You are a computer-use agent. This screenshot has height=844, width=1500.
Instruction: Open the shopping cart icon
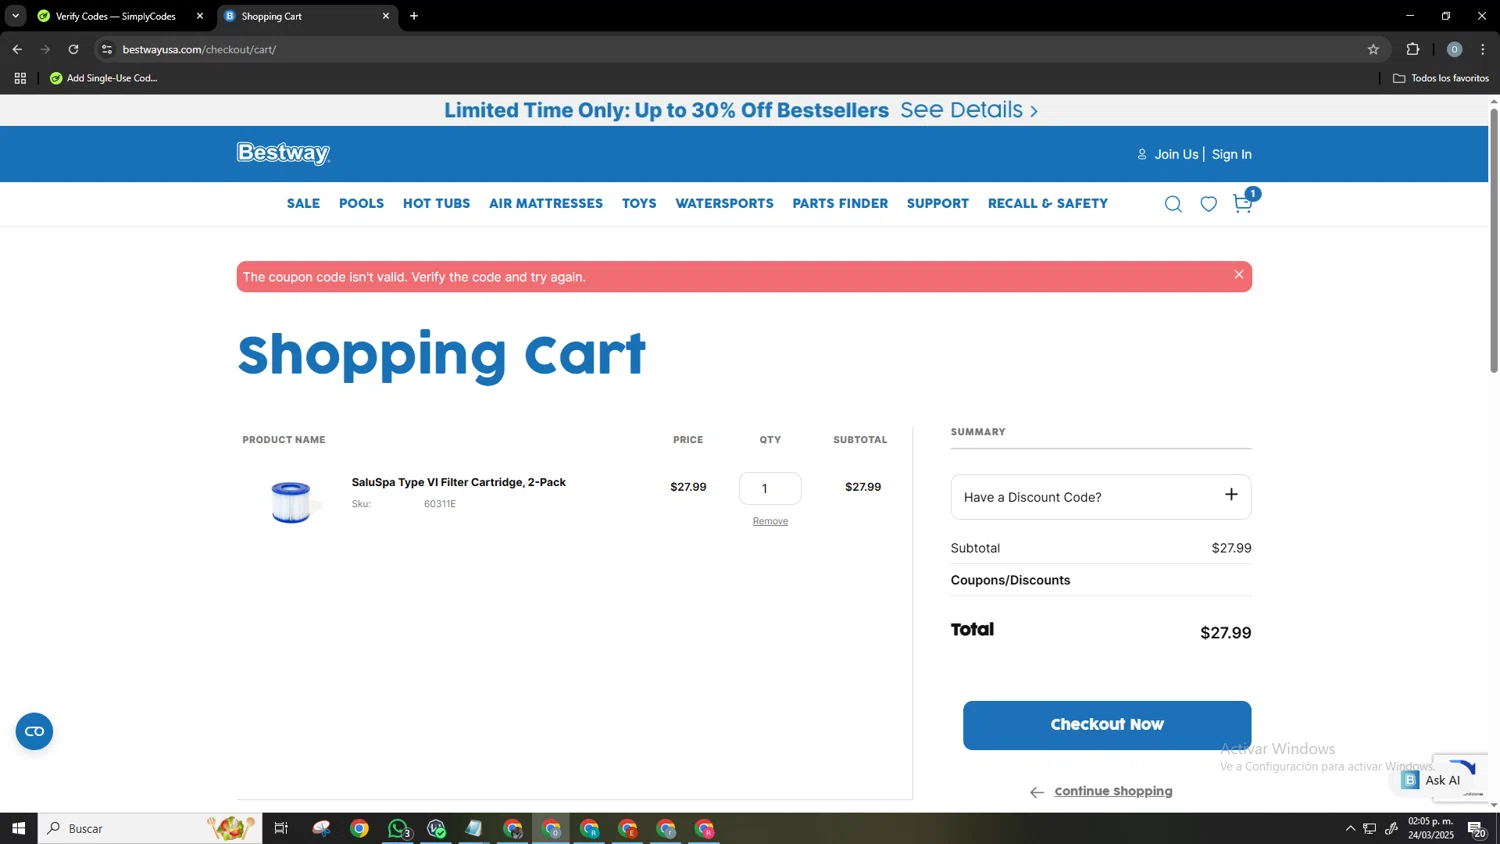pos(1243,203)
